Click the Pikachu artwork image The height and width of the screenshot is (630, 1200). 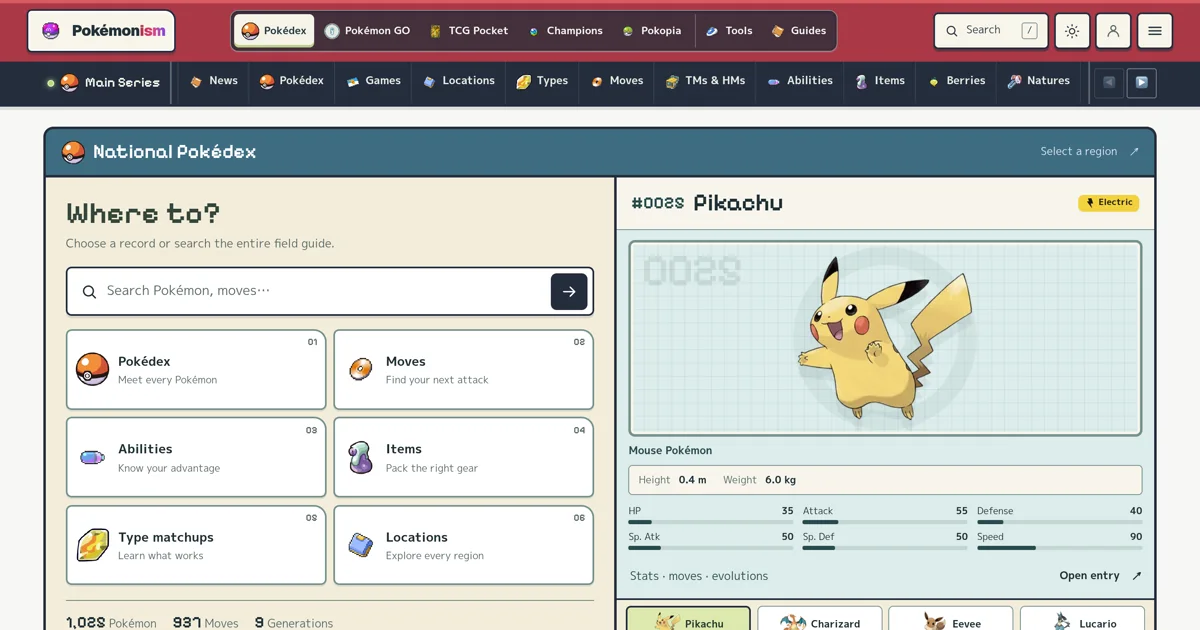(885, 338)
